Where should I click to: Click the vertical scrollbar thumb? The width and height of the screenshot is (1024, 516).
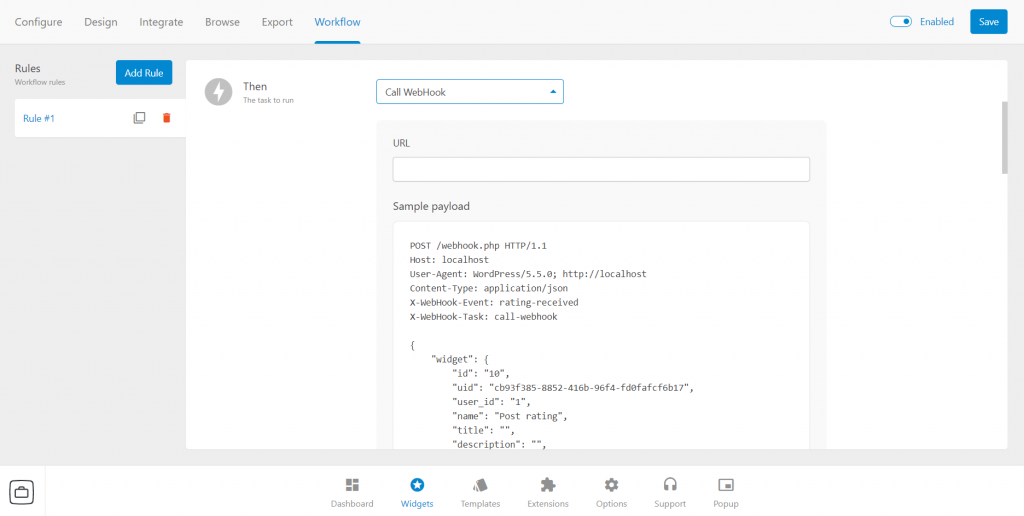[x=1004, y=137]
